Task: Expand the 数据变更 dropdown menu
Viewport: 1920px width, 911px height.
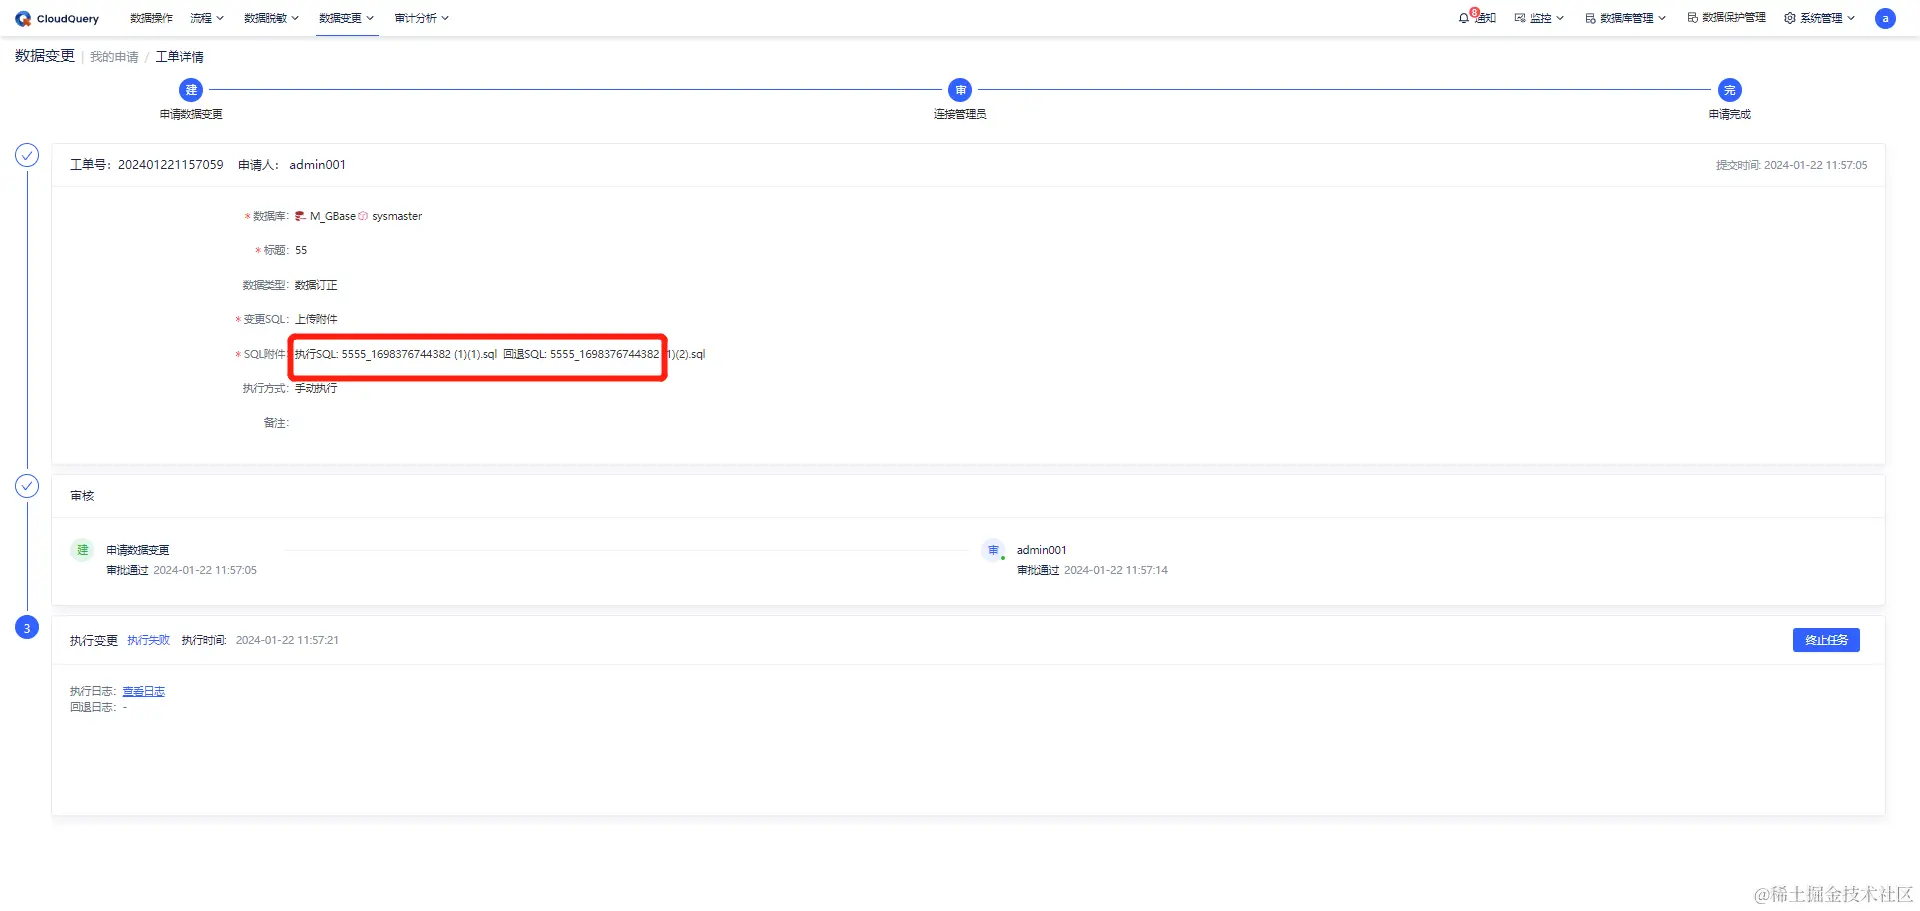Action: coord(346,18)
